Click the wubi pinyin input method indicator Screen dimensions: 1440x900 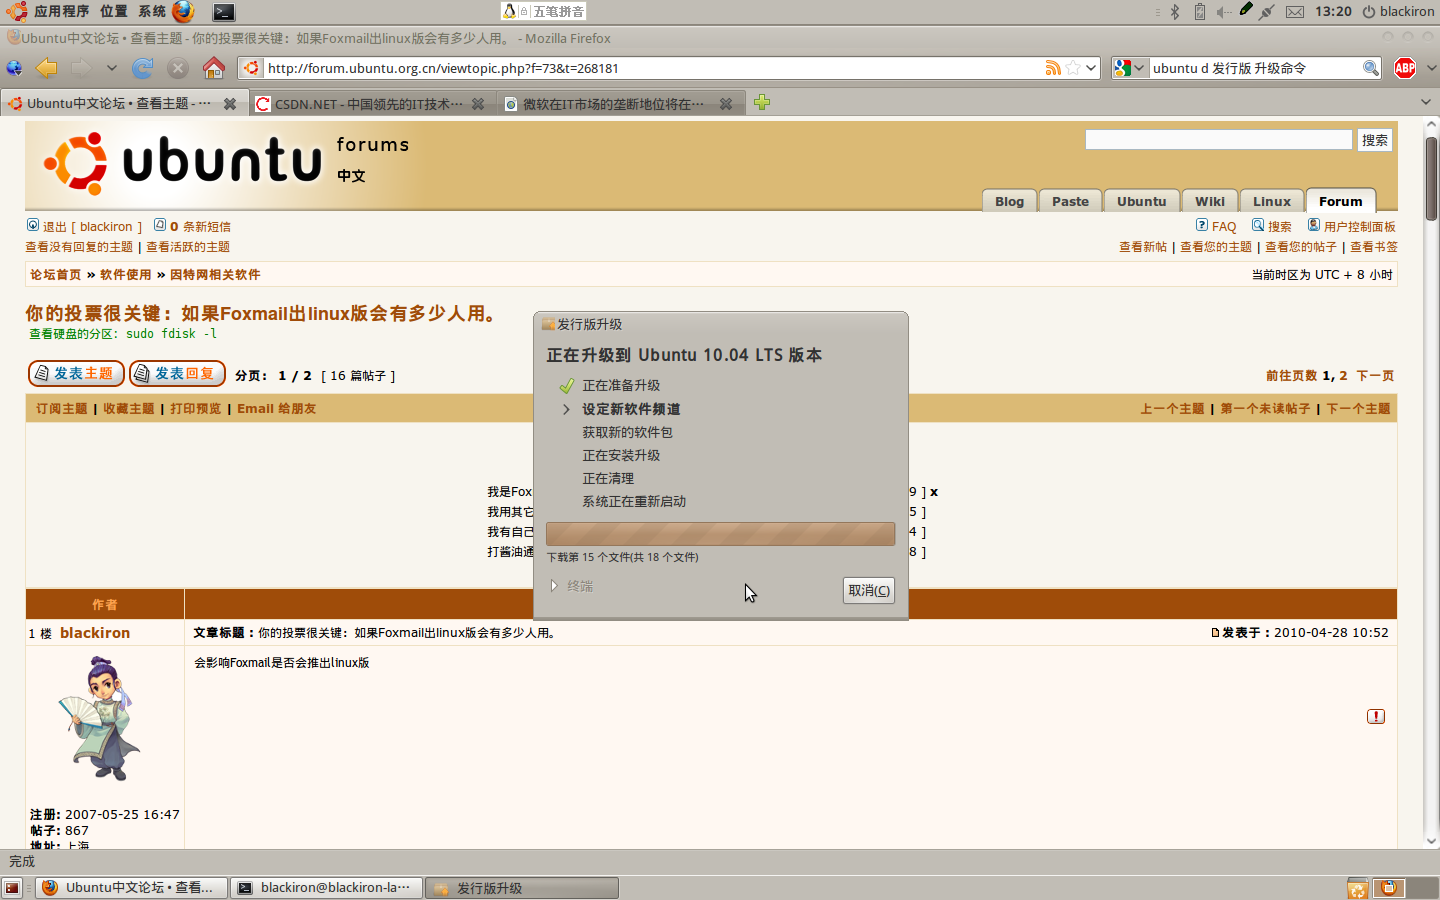tap(543, 11)
